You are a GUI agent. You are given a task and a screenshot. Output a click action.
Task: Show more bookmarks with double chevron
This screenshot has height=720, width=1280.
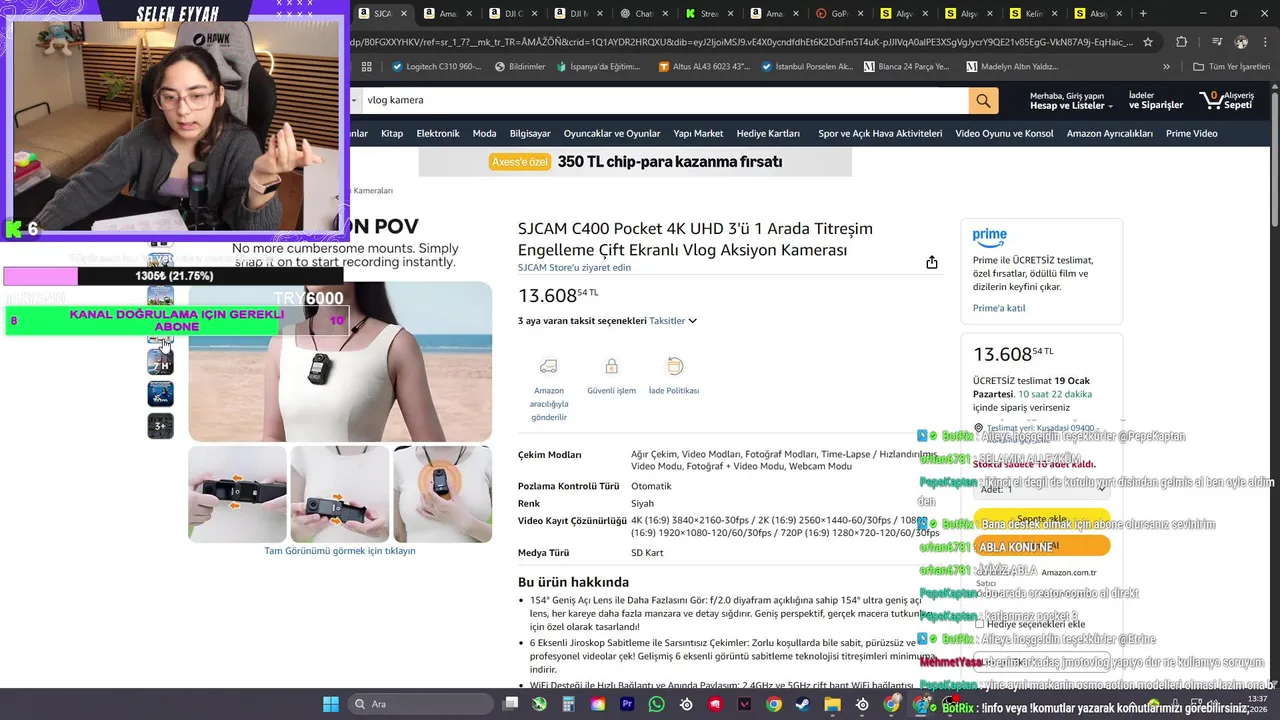pos(1165,67)
